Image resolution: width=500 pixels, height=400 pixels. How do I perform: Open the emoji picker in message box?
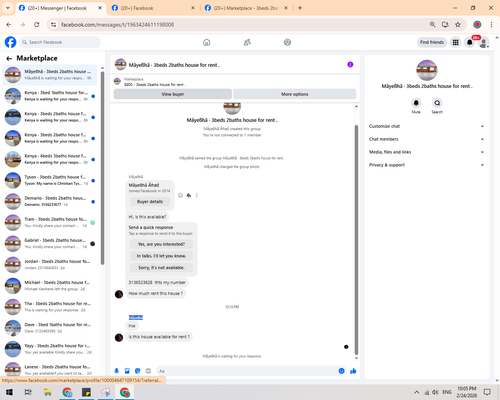[x=341, y=371]
